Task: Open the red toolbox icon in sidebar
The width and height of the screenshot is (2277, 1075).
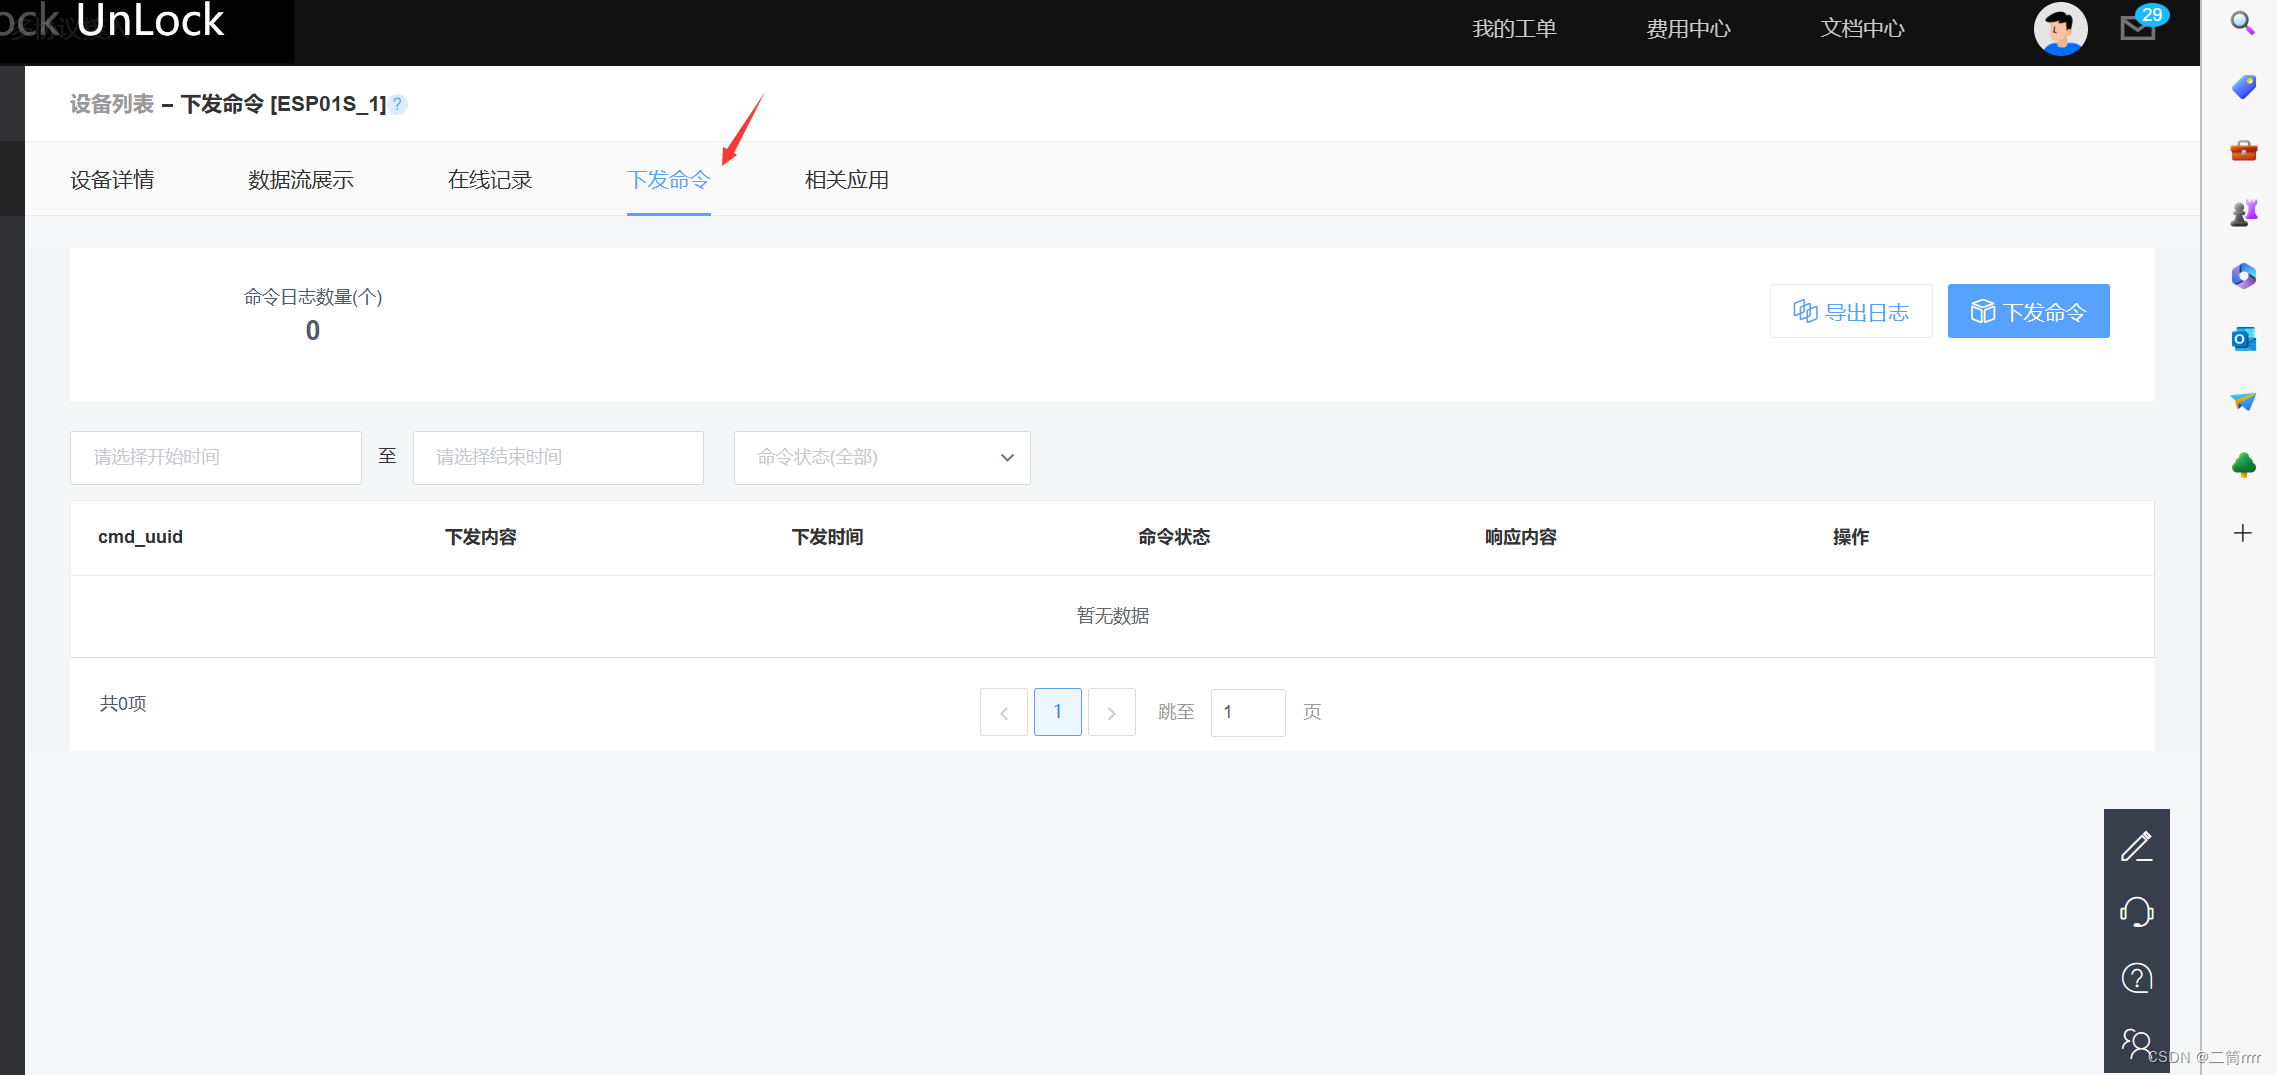Action: [x=2243, y=151]
